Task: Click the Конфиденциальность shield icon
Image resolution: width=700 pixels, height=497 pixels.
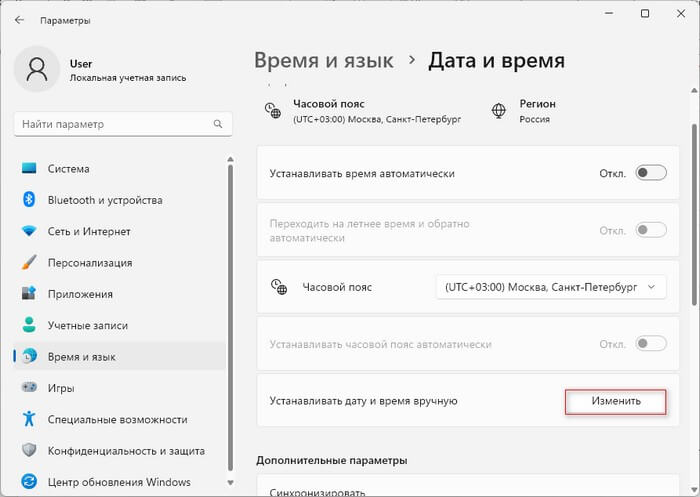Action: coord(29,450)
